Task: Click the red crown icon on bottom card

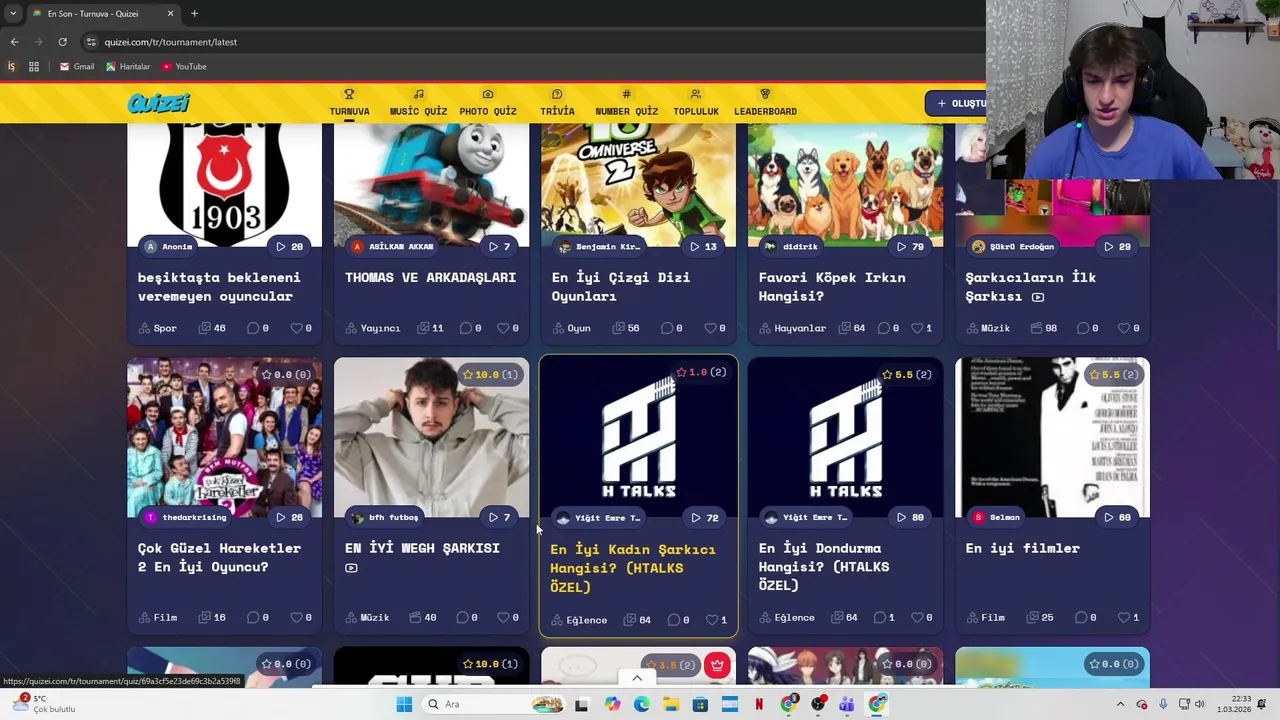Action: point(717,665)
